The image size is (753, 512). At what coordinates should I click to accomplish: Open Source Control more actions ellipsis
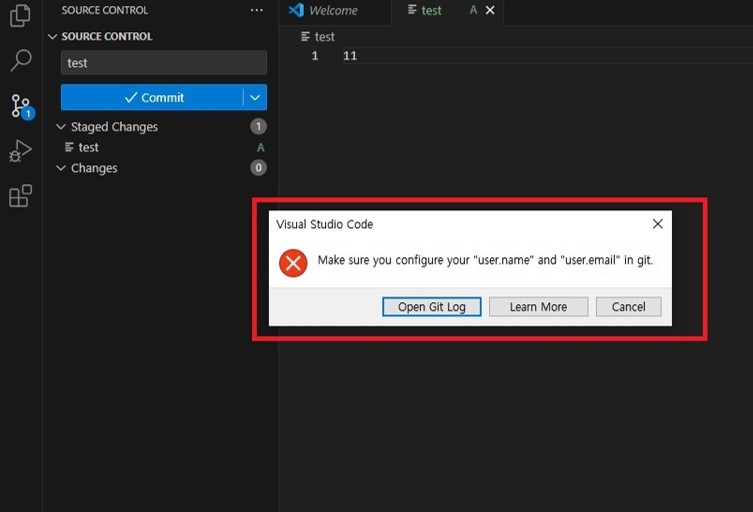256,10
